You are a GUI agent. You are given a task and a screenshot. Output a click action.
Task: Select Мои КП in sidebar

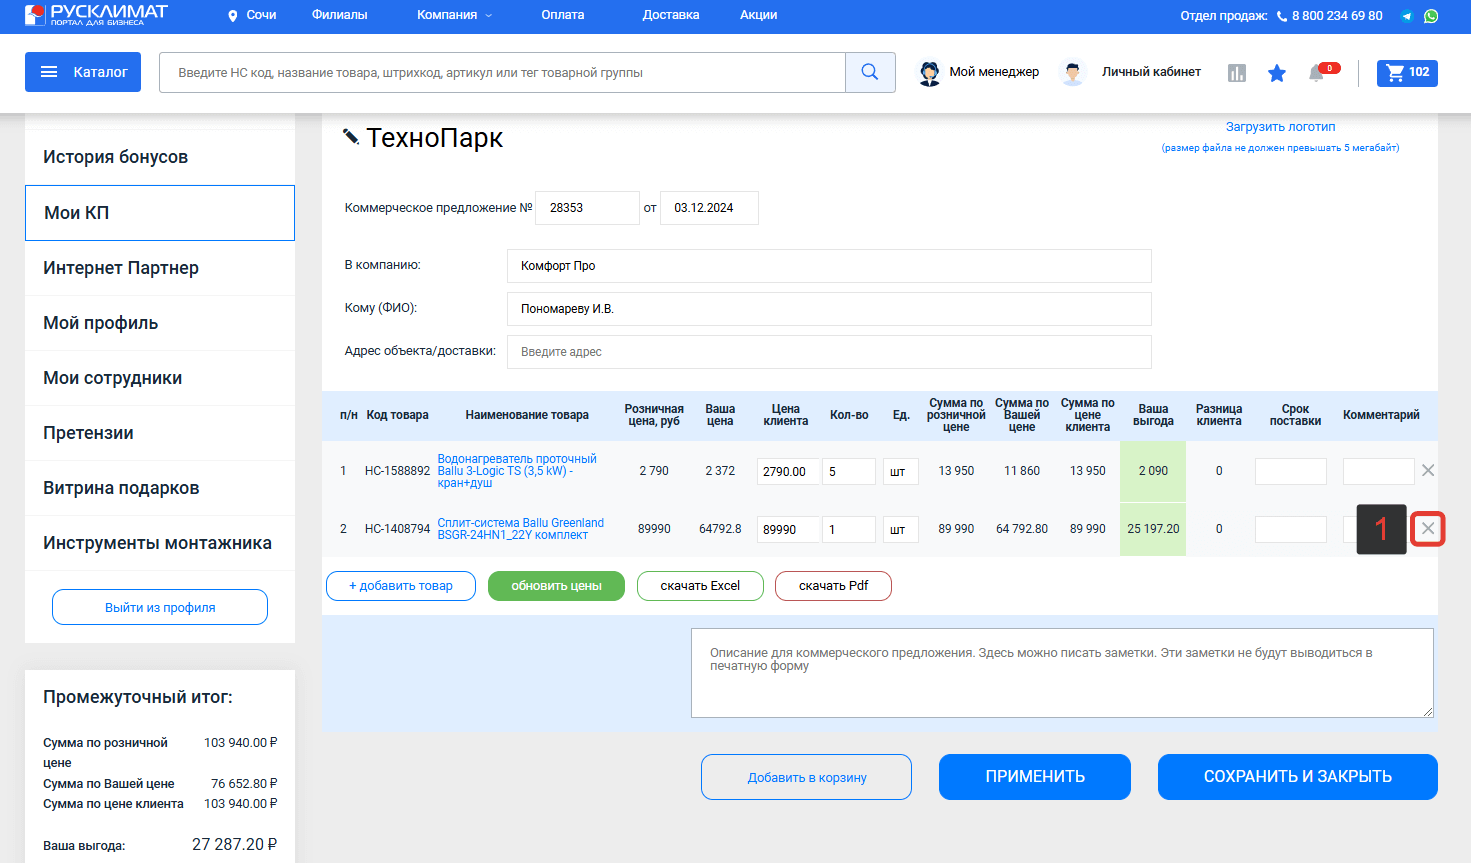(160, 213)
